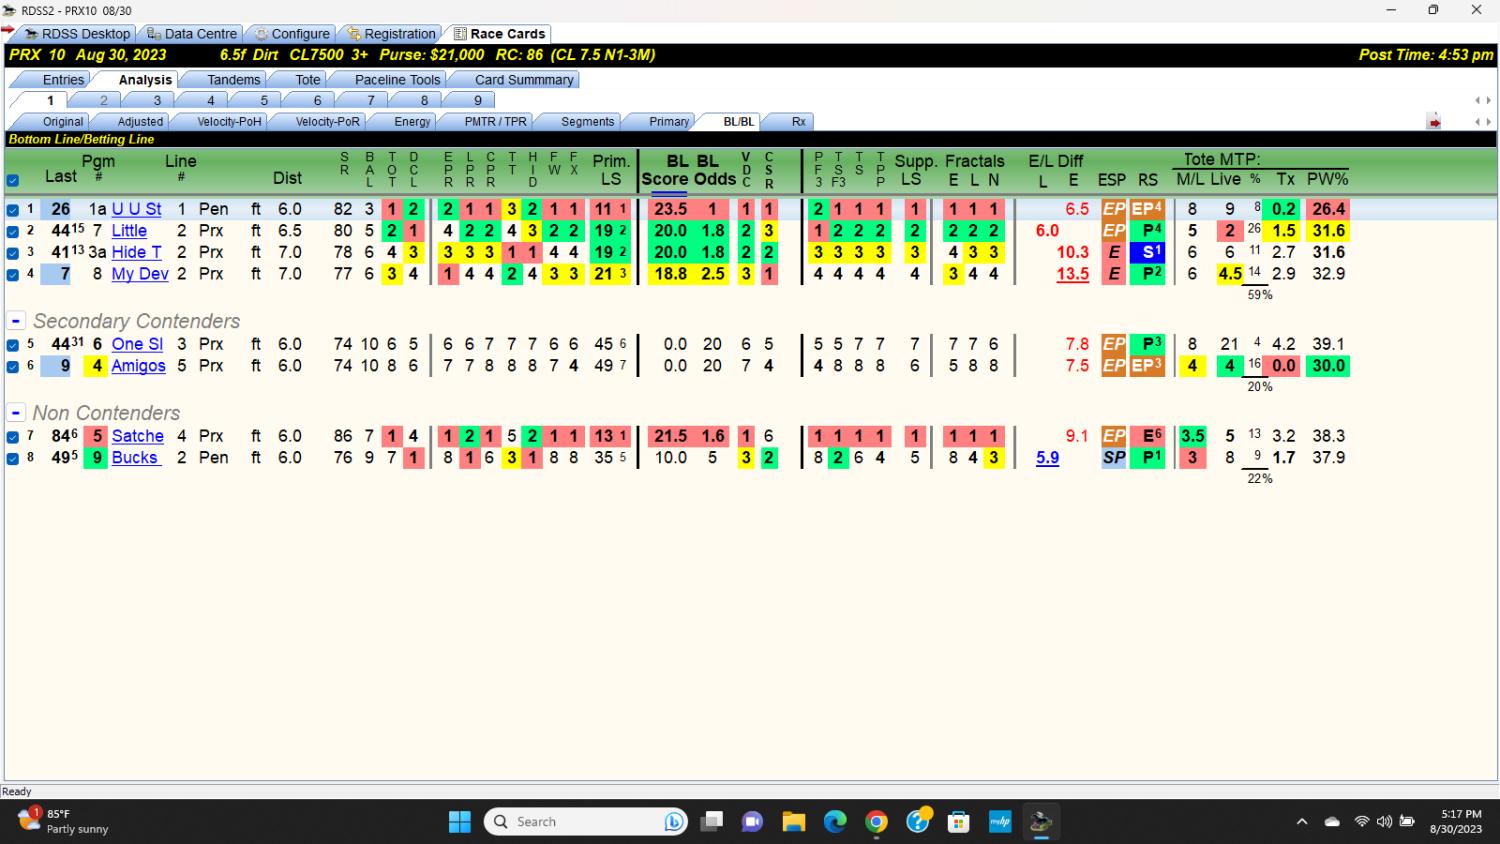Collapse the Secondary Contenders group
This screenshot has width=1500, height=844.
click(16, 321)
